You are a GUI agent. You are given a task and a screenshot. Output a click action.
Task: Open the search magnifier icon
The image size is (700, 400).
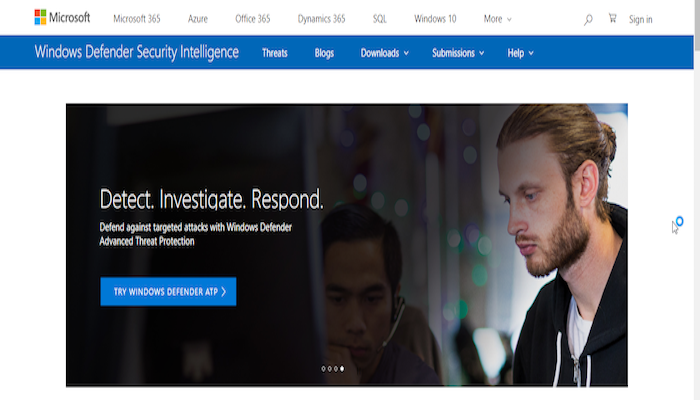point(588,20)
